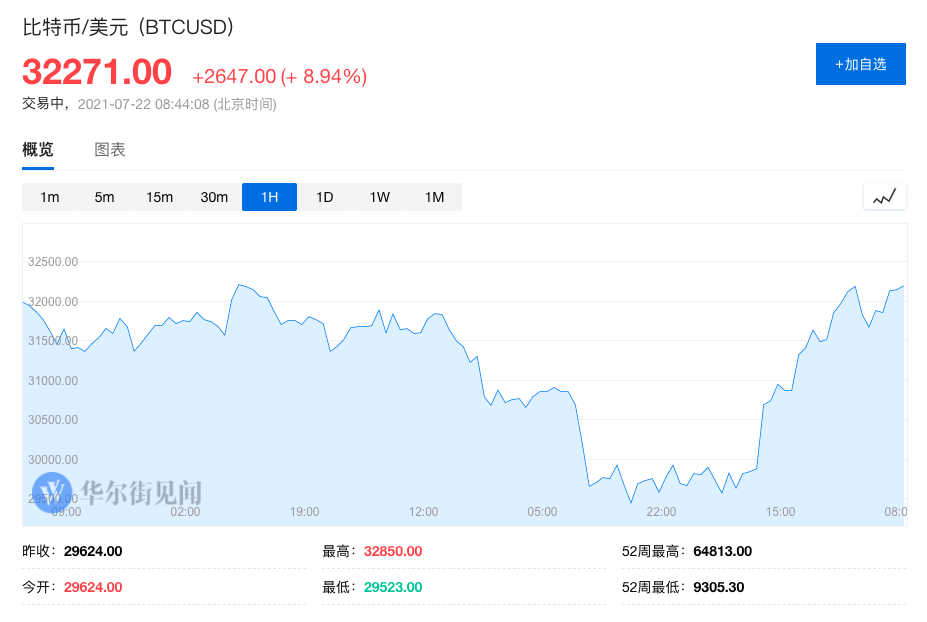Choose the 1W weekly interval
The image size is (927, 622).
[379, 197]
